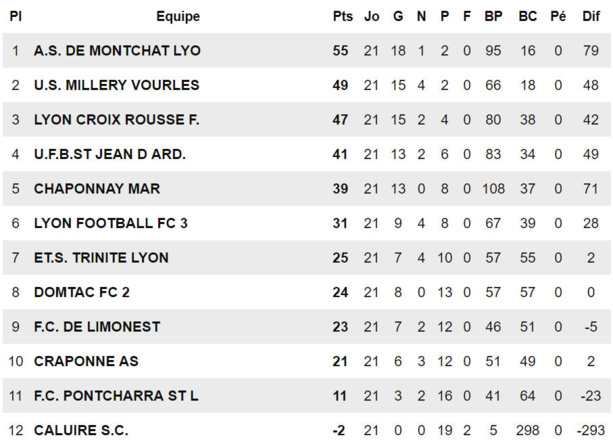Image resolution: width=613 pixels, height=446 pixels.
Task: Click ET.S. TRINITE LYON team name
Action: (x=100, y=257)
